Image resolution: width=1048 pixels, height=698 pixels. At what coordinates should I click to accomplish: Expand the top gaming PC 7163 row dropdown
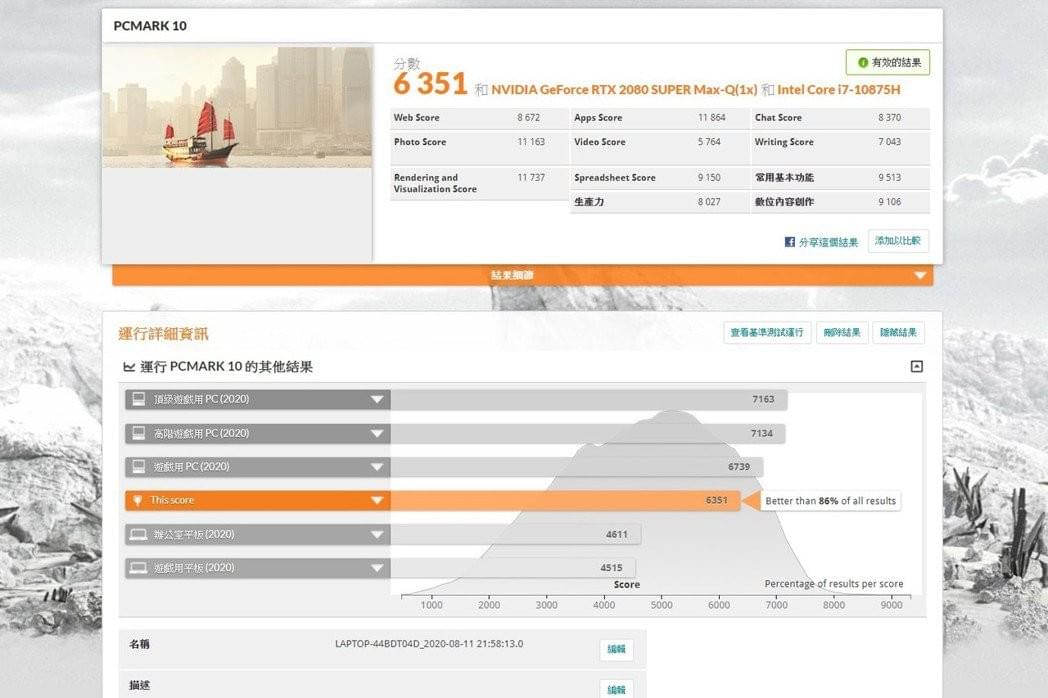[x=377, y=400]
